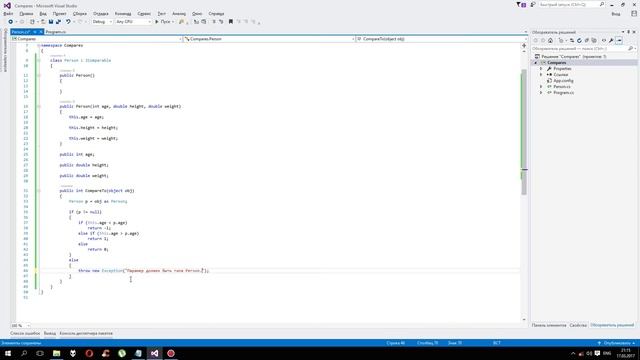Expand the Program.cs node in Solution Explorer
Image resolution: width=640 pixels, height=360 pixels.
pyautogui.click(x=541, y=93)
